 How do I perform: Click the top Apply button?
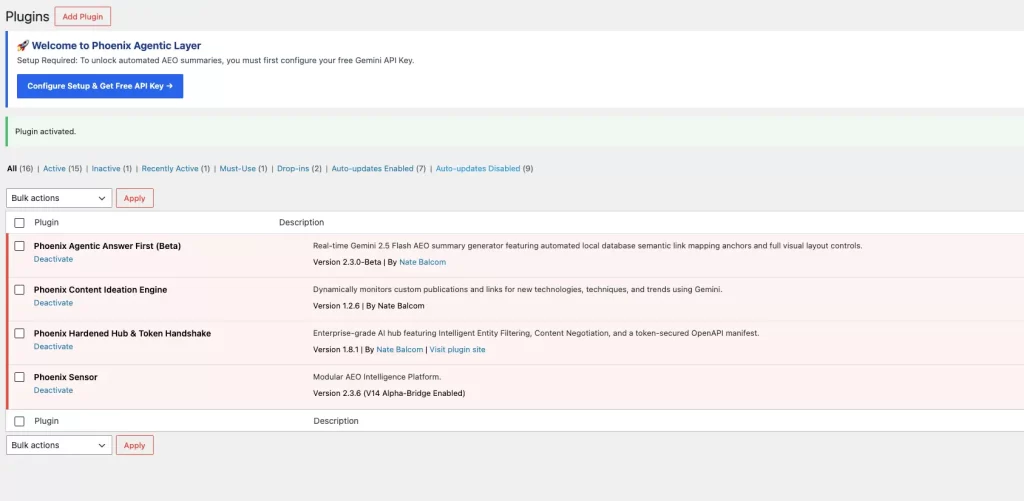click(135, 198)
